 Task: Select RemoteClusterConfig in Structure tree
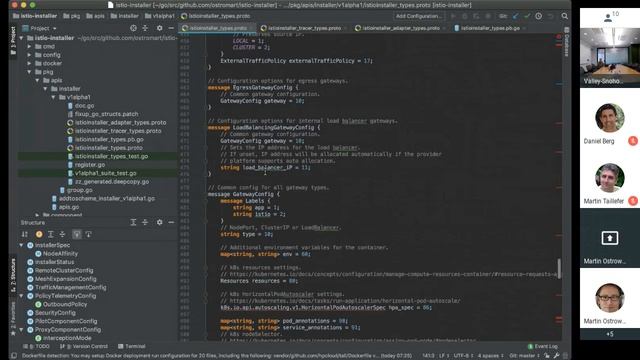(x=60, y=271)
